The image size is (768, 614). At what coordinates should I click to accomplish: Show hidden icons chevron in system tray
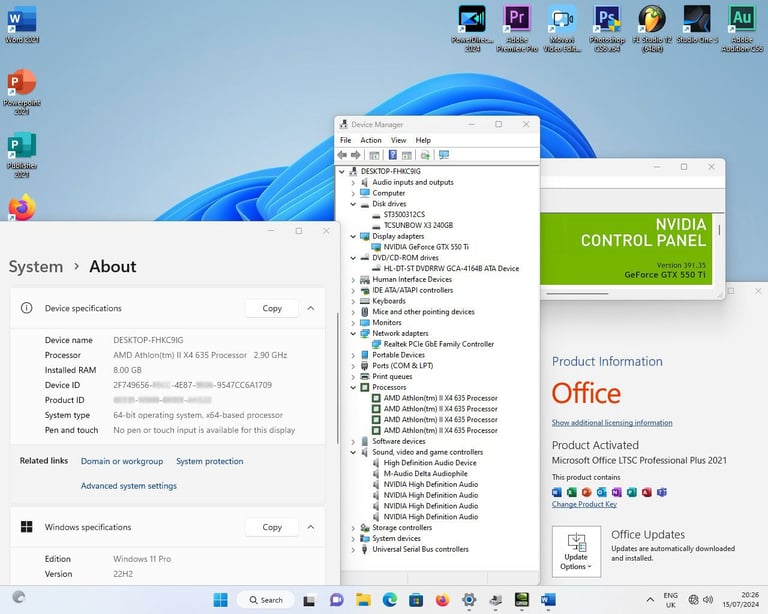click(x=650, y=600)
